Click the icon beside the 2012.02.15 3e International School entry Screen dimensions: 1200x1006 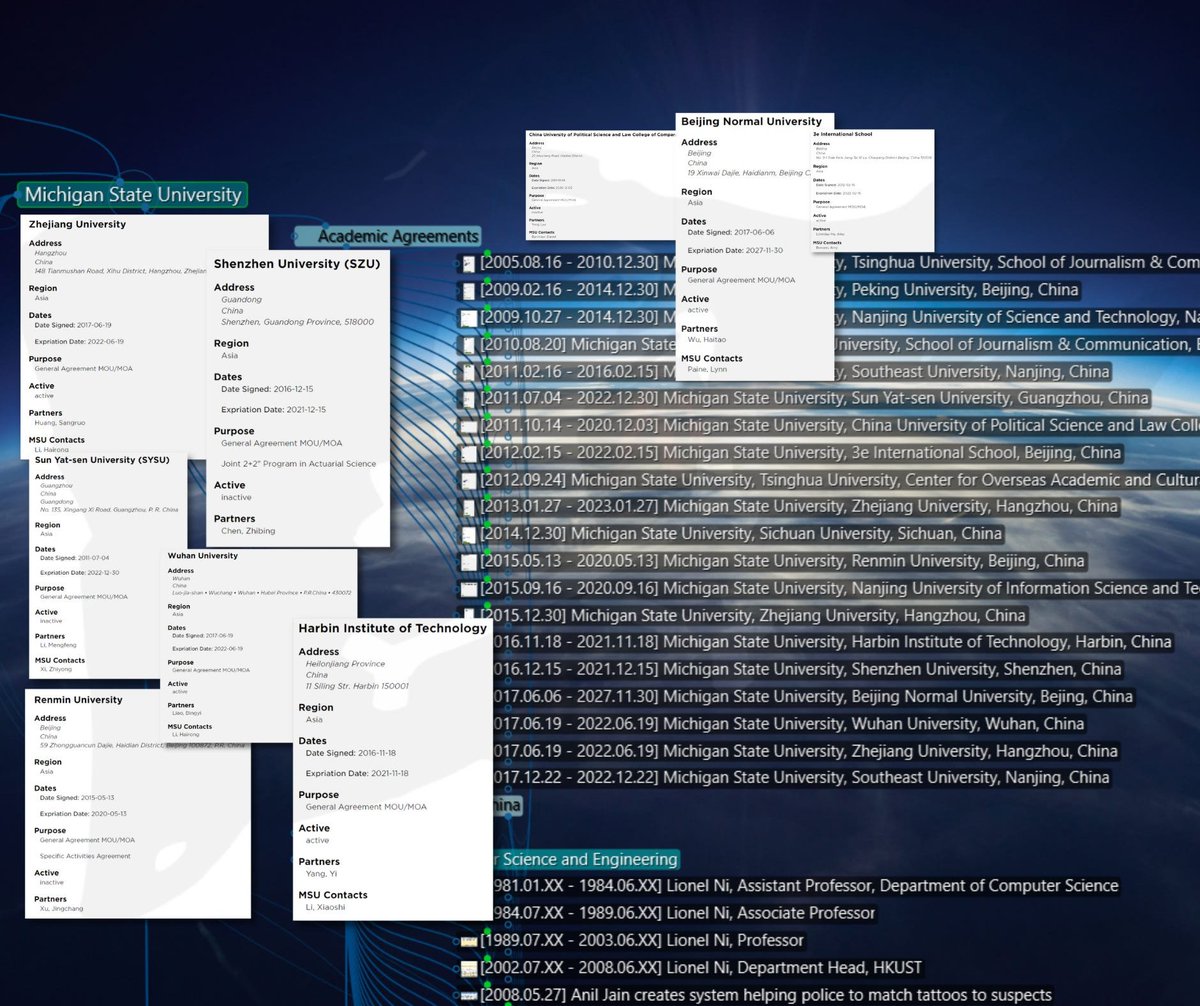468,453
